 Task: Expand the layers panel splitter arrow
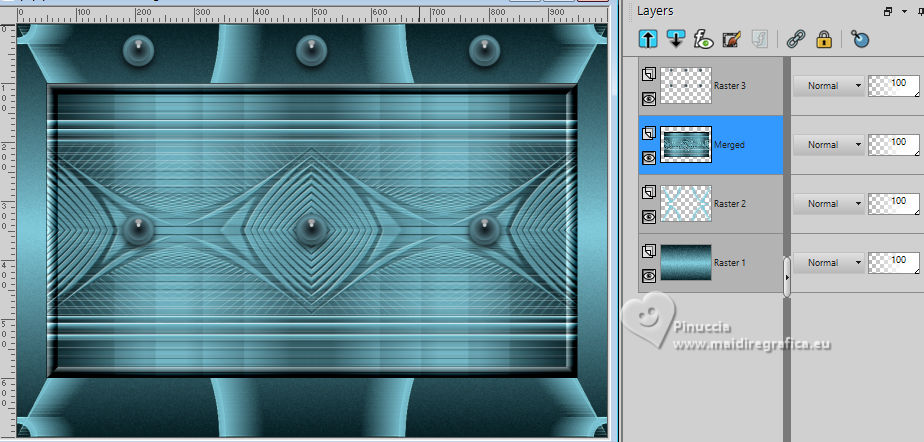[787, 277]
